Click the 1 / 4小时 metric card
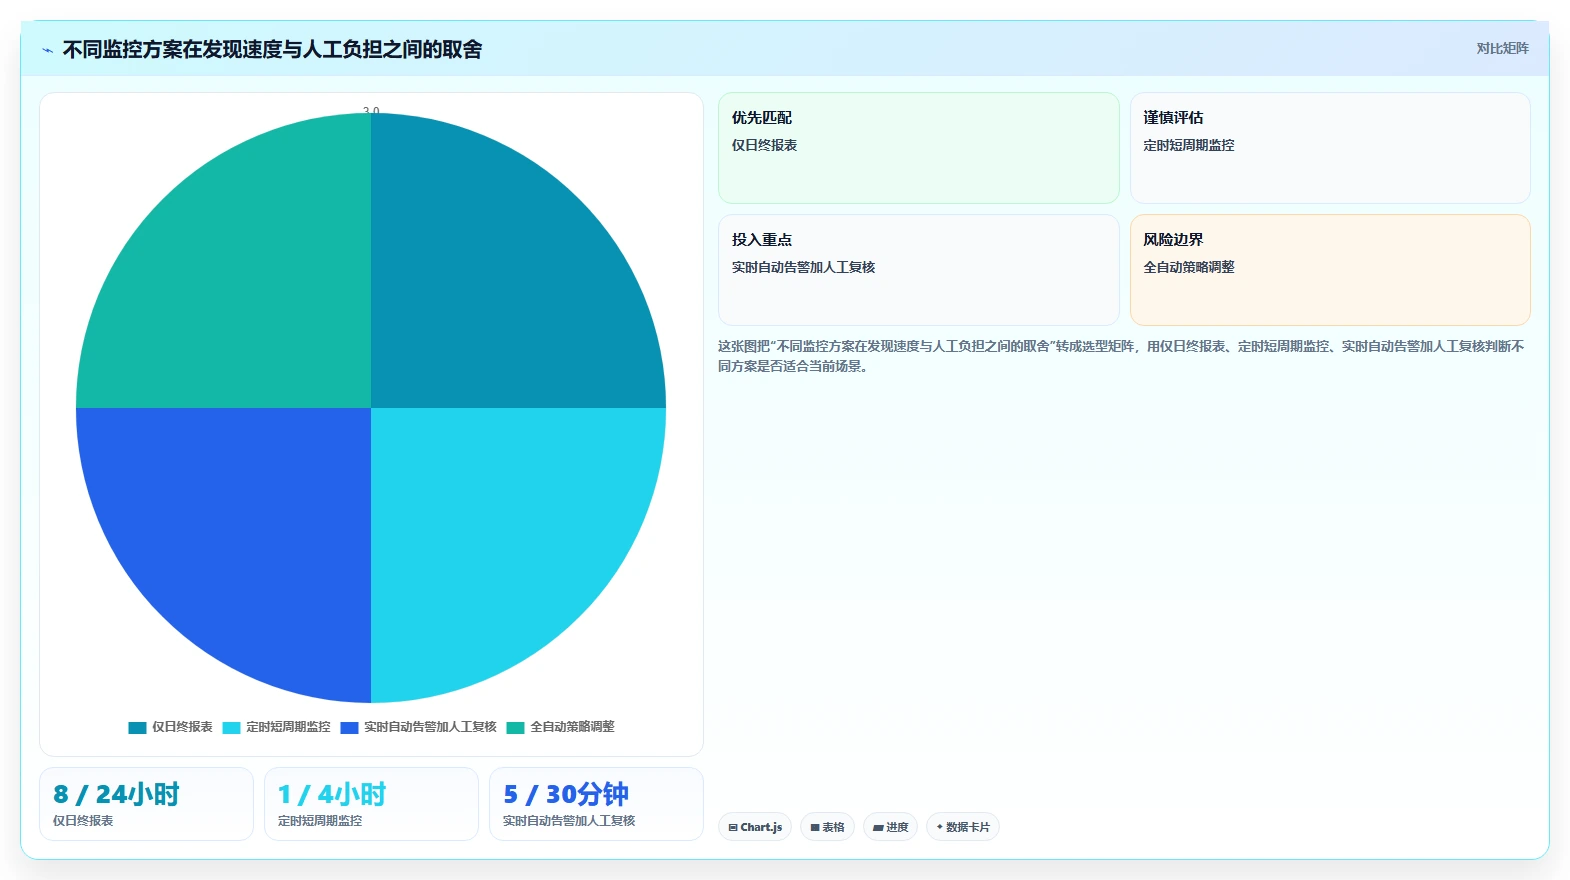 coord(371,804)
